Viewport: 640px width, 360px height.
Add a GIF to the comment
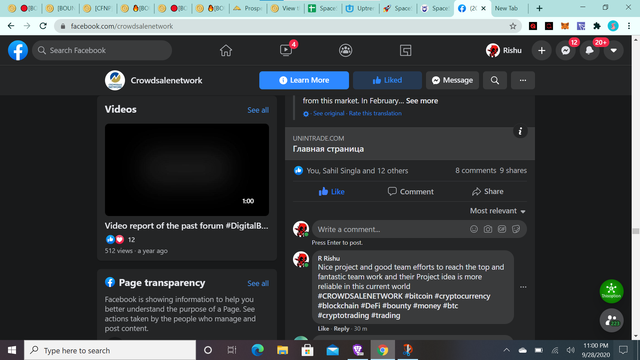click(x=502, y=229)
